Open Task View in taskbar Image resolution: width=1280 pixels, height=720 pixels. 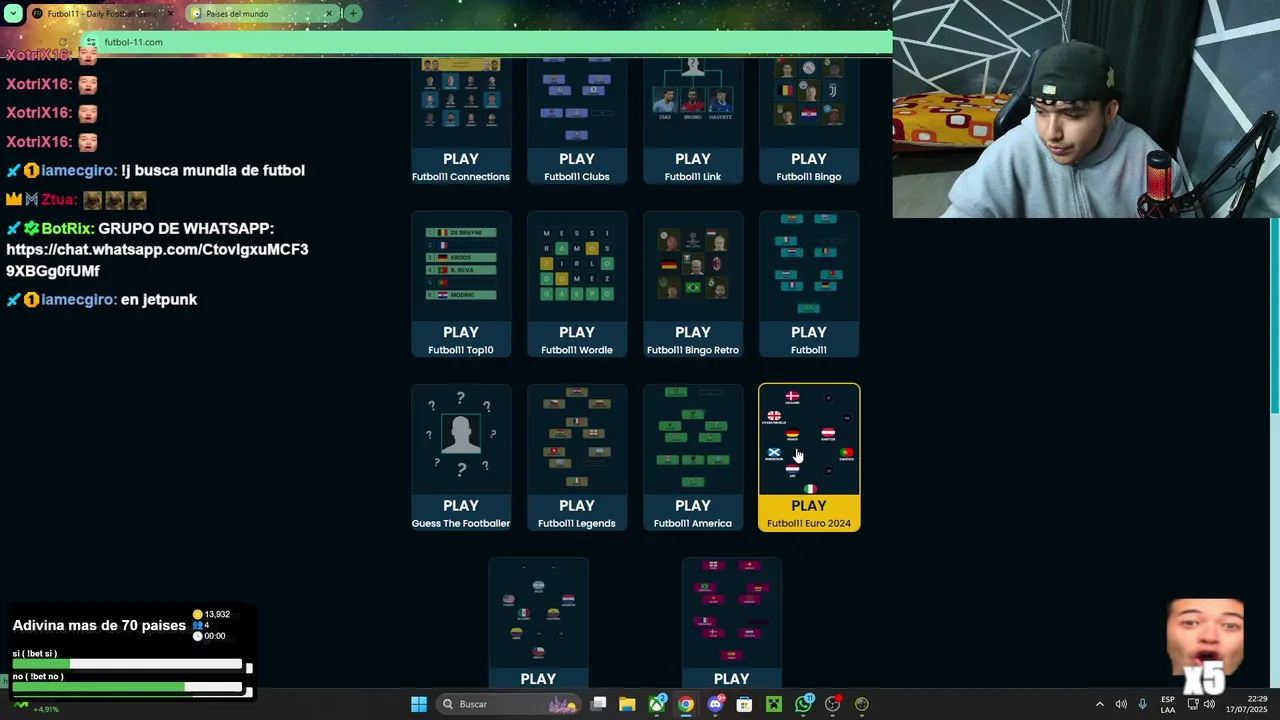(599, 704)
